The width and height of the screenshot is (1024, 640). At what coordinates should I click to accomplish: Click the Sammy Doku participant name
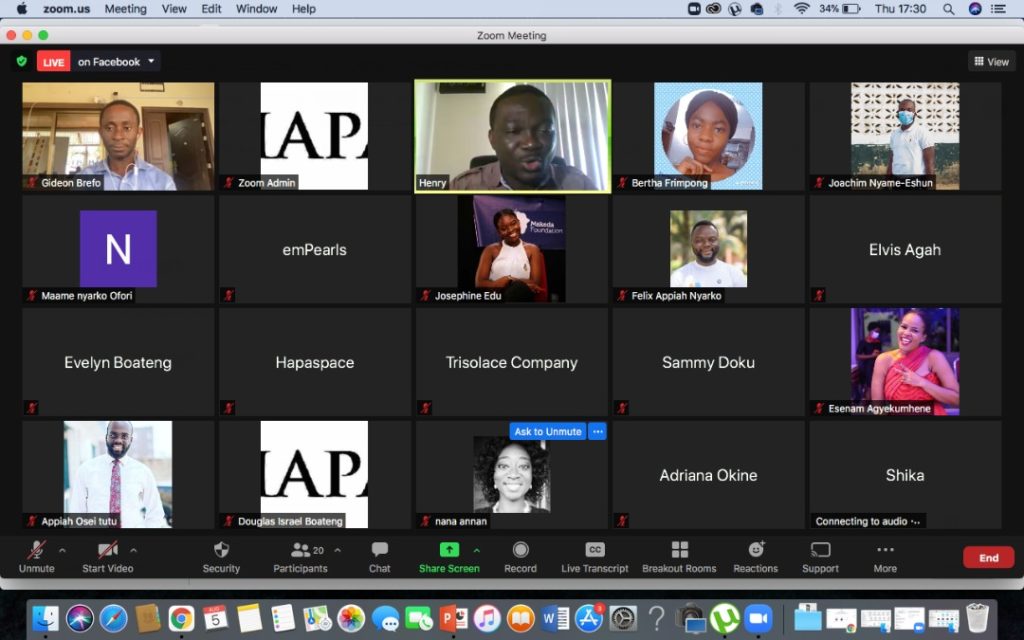click(709, 362)
